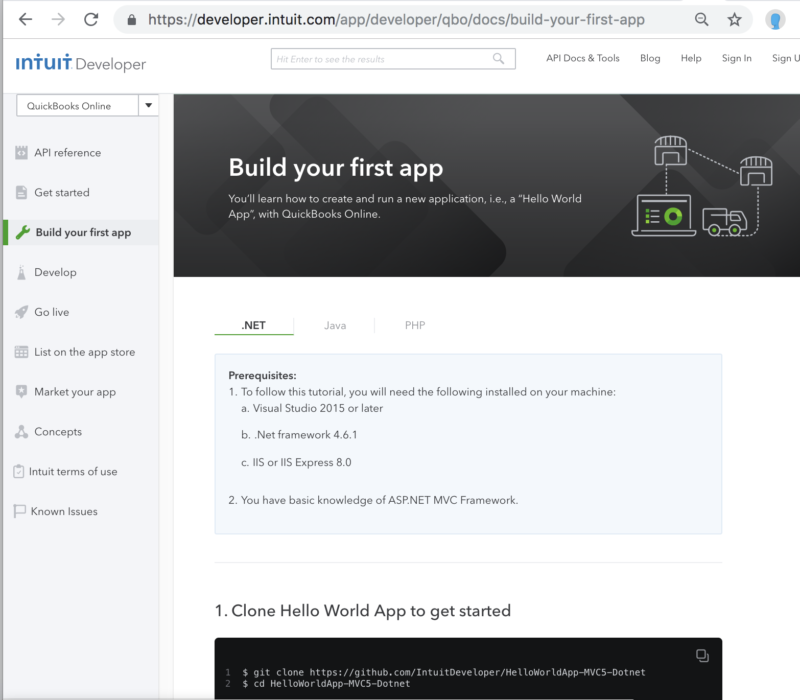This screenshot has width=800, height=700.
Task: Switch to the .NET tab
Action: point(254,326)
